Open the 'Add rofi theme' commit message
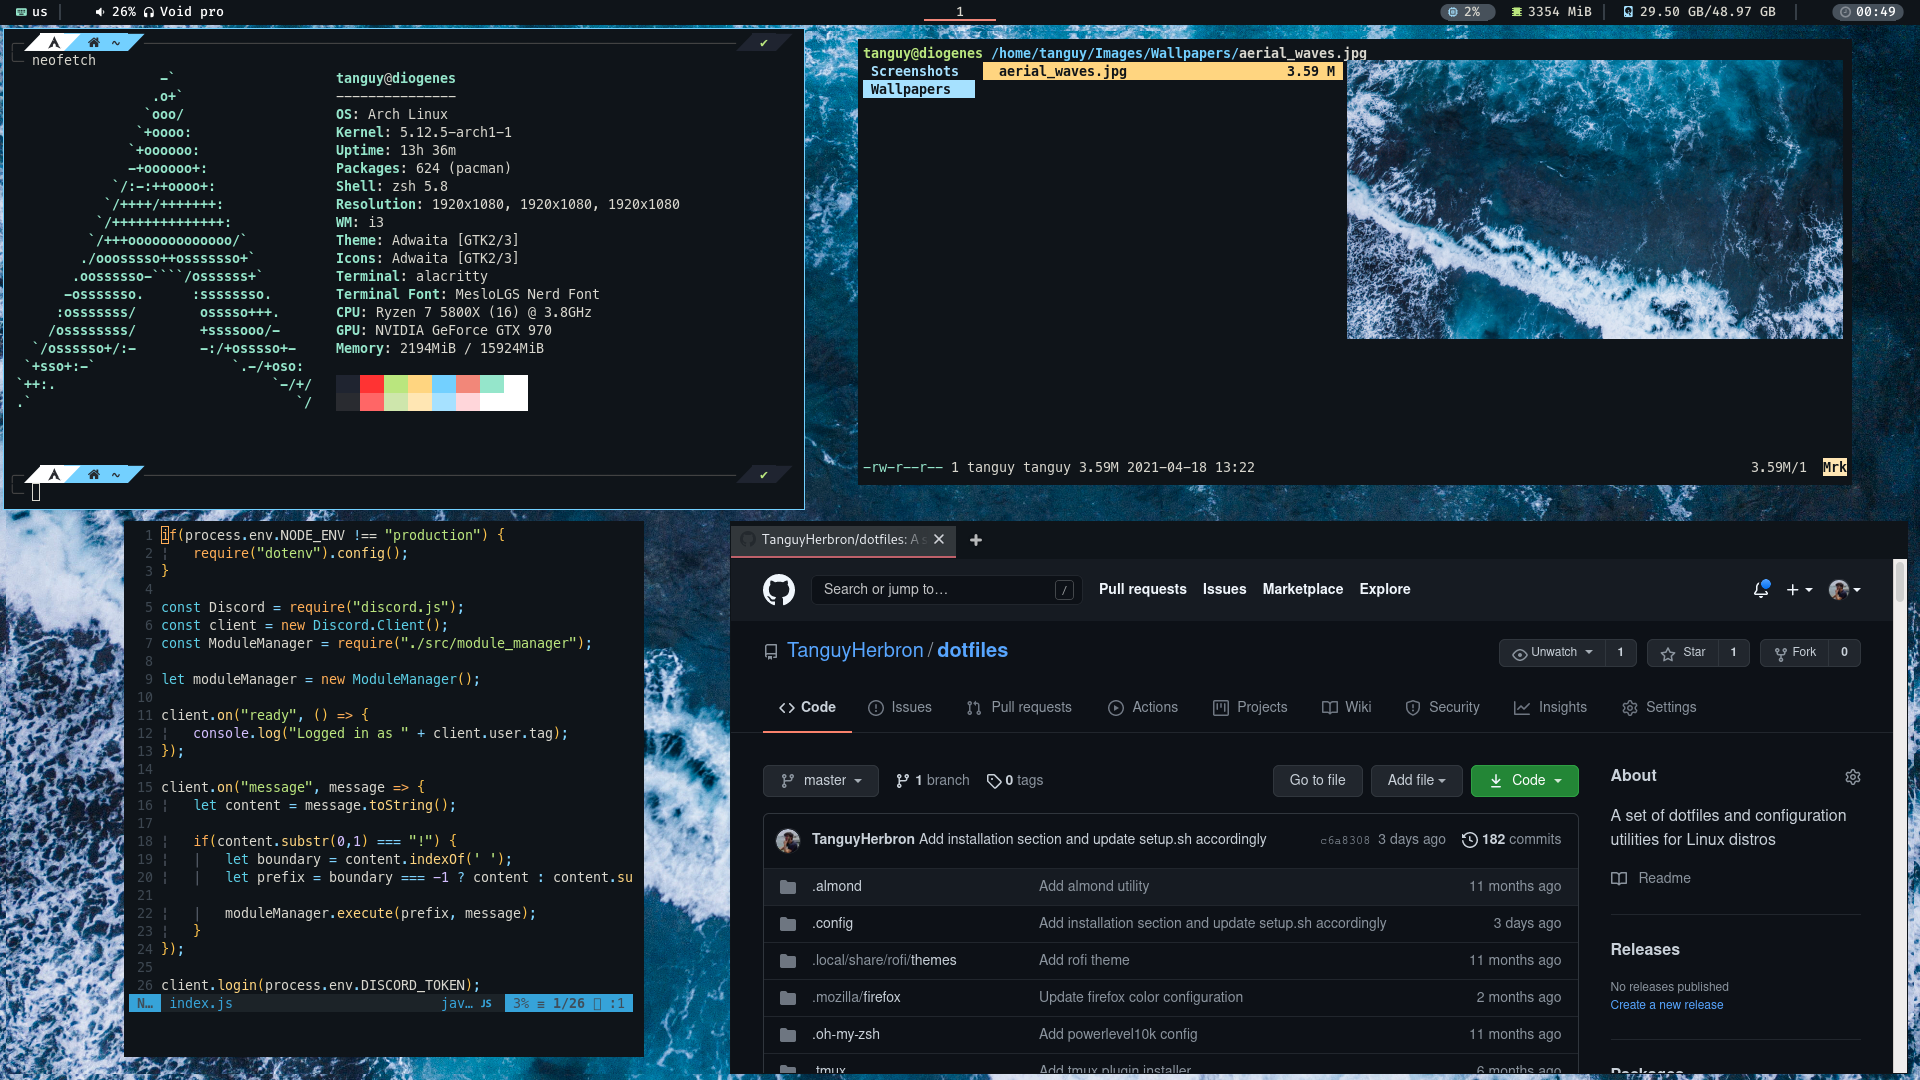The height and width of the screenshot is (1080, 1920). pyautogui.click(x=1084, y=961)
